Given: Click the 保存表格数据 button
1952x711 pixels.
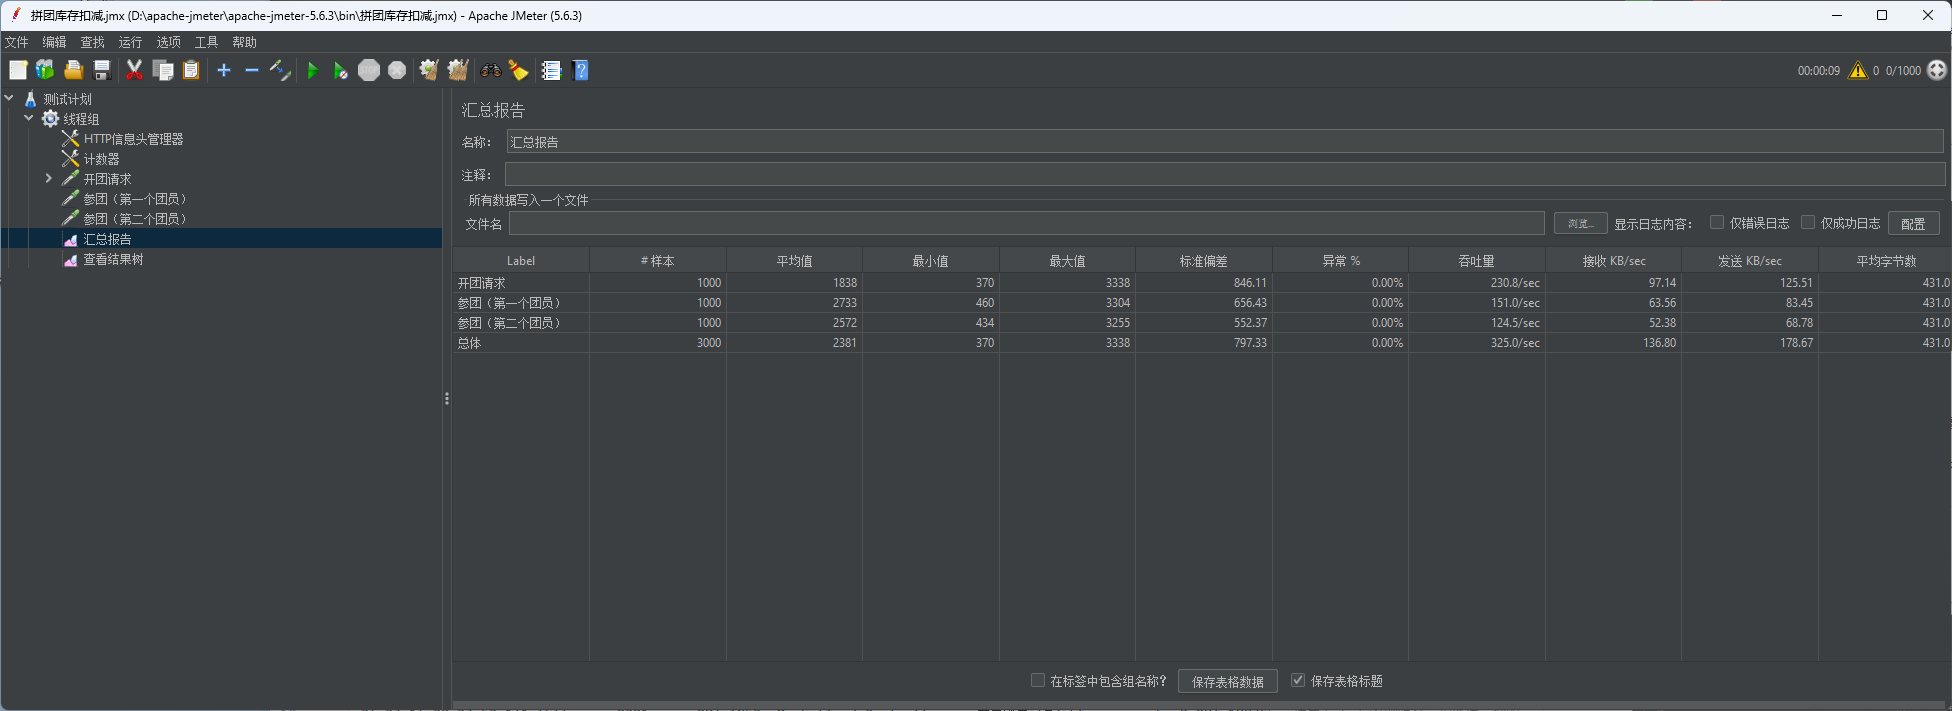Looking at the screenshot, I should coord(1227,681).
